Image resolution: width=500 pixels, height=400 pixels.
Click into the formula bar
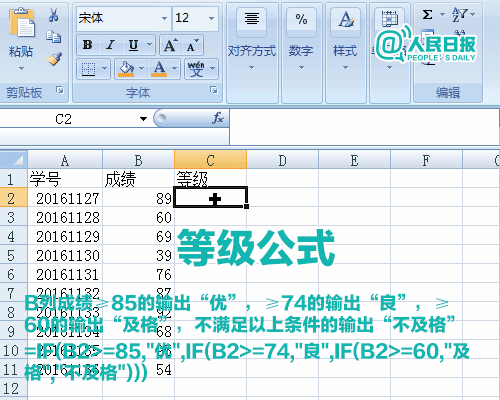(x=364, y=127)
